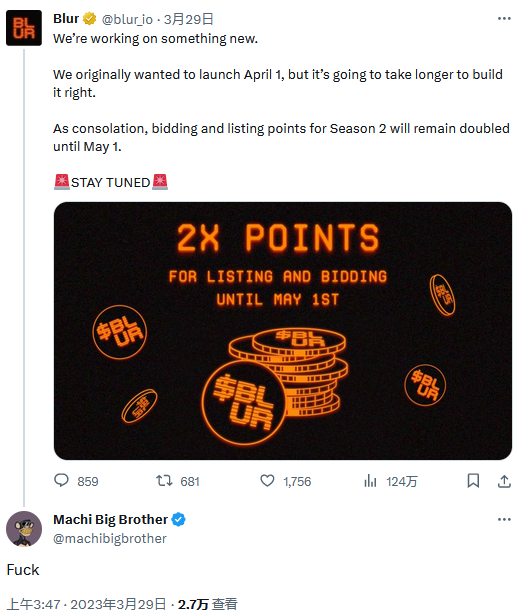Open the 2X Points promo image
This screenshot has height=613, width=526.
283,331
